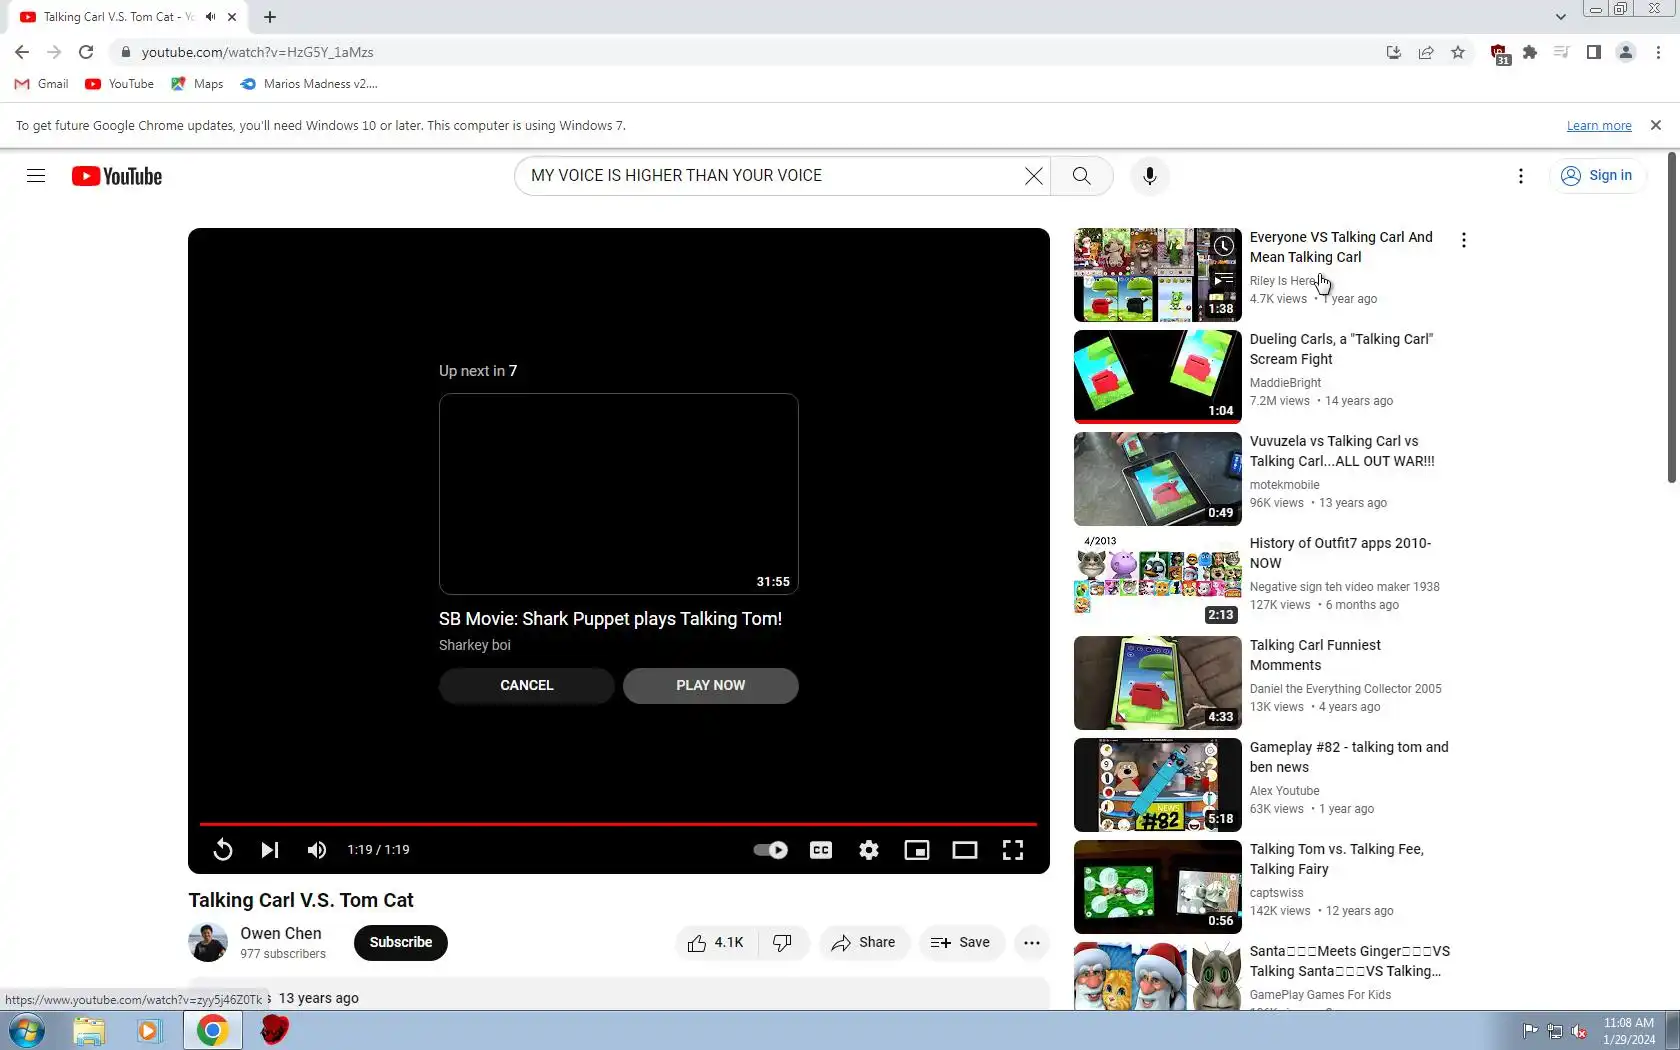The width and height of the screenshot is (1680, 1050).
Task: Click Learn more about Chrome updates
Action: point(1599,126)
